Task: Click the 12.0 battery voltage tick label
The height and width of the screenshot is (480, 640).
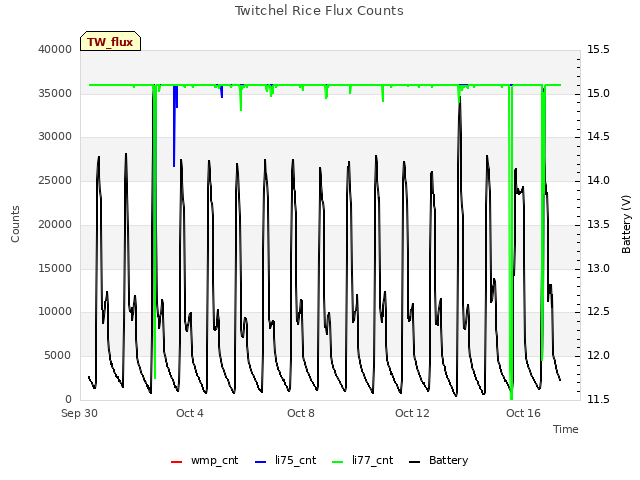Action: click(x=598, y=356)
